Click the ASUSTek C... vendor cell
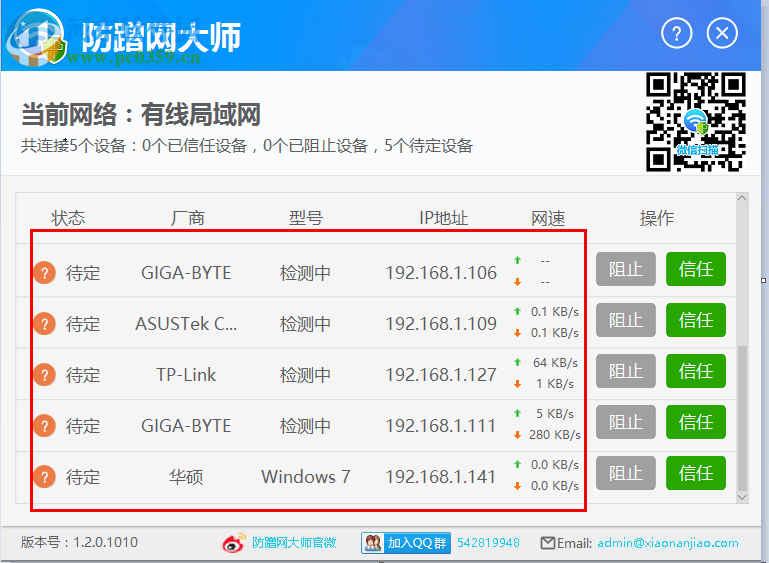Viewport: 769px width, 563px height. tap(186, 324)
